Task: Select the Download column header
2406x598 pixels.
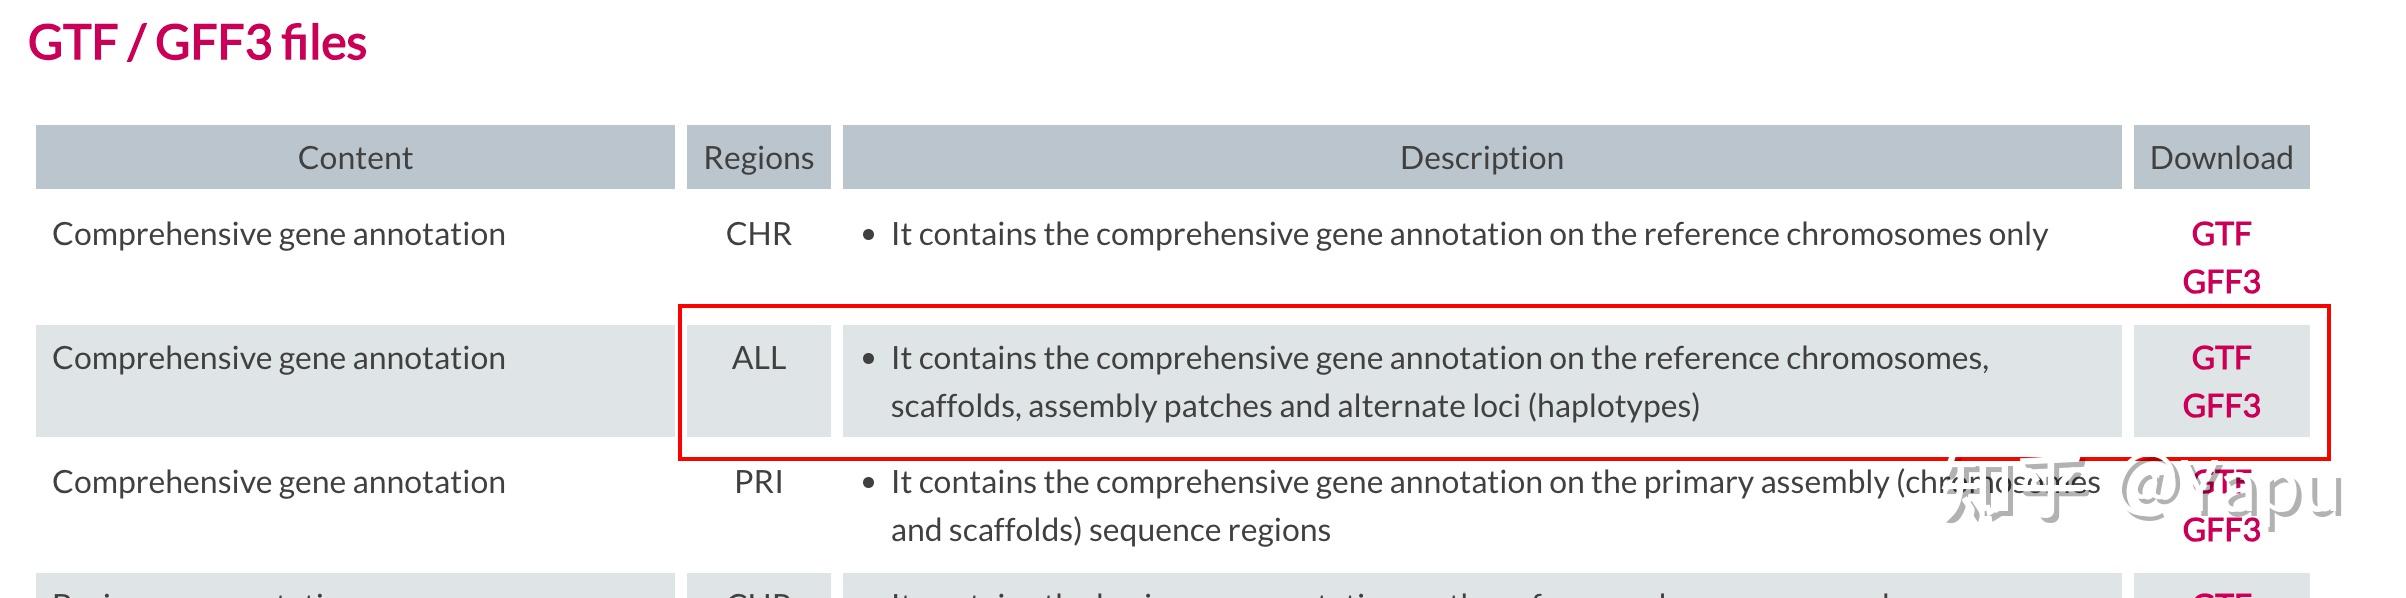Action: (x=2220, y=157)
